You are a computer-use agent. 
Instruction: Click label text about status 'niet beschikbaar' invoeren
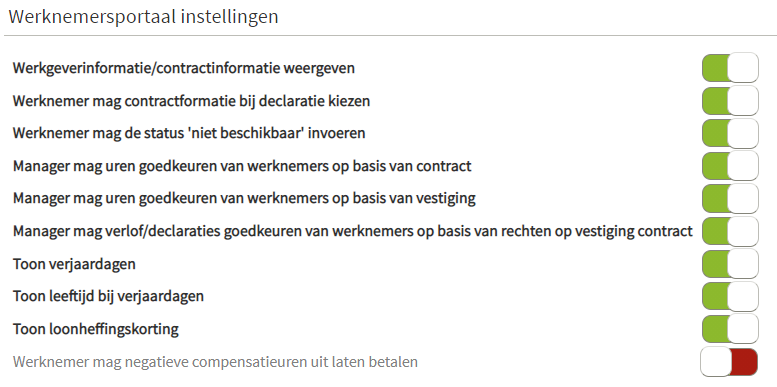[x=189, y=134]
